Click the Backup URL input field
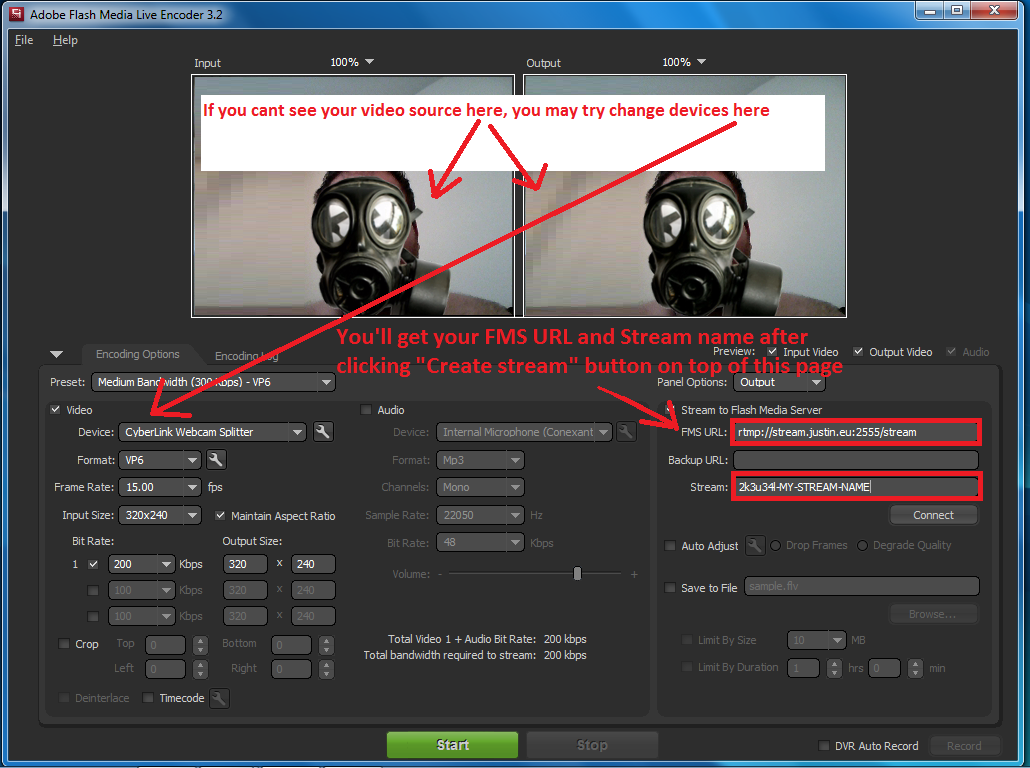The width and height of the screenshot is (1030, 768). tap(856, 460)
